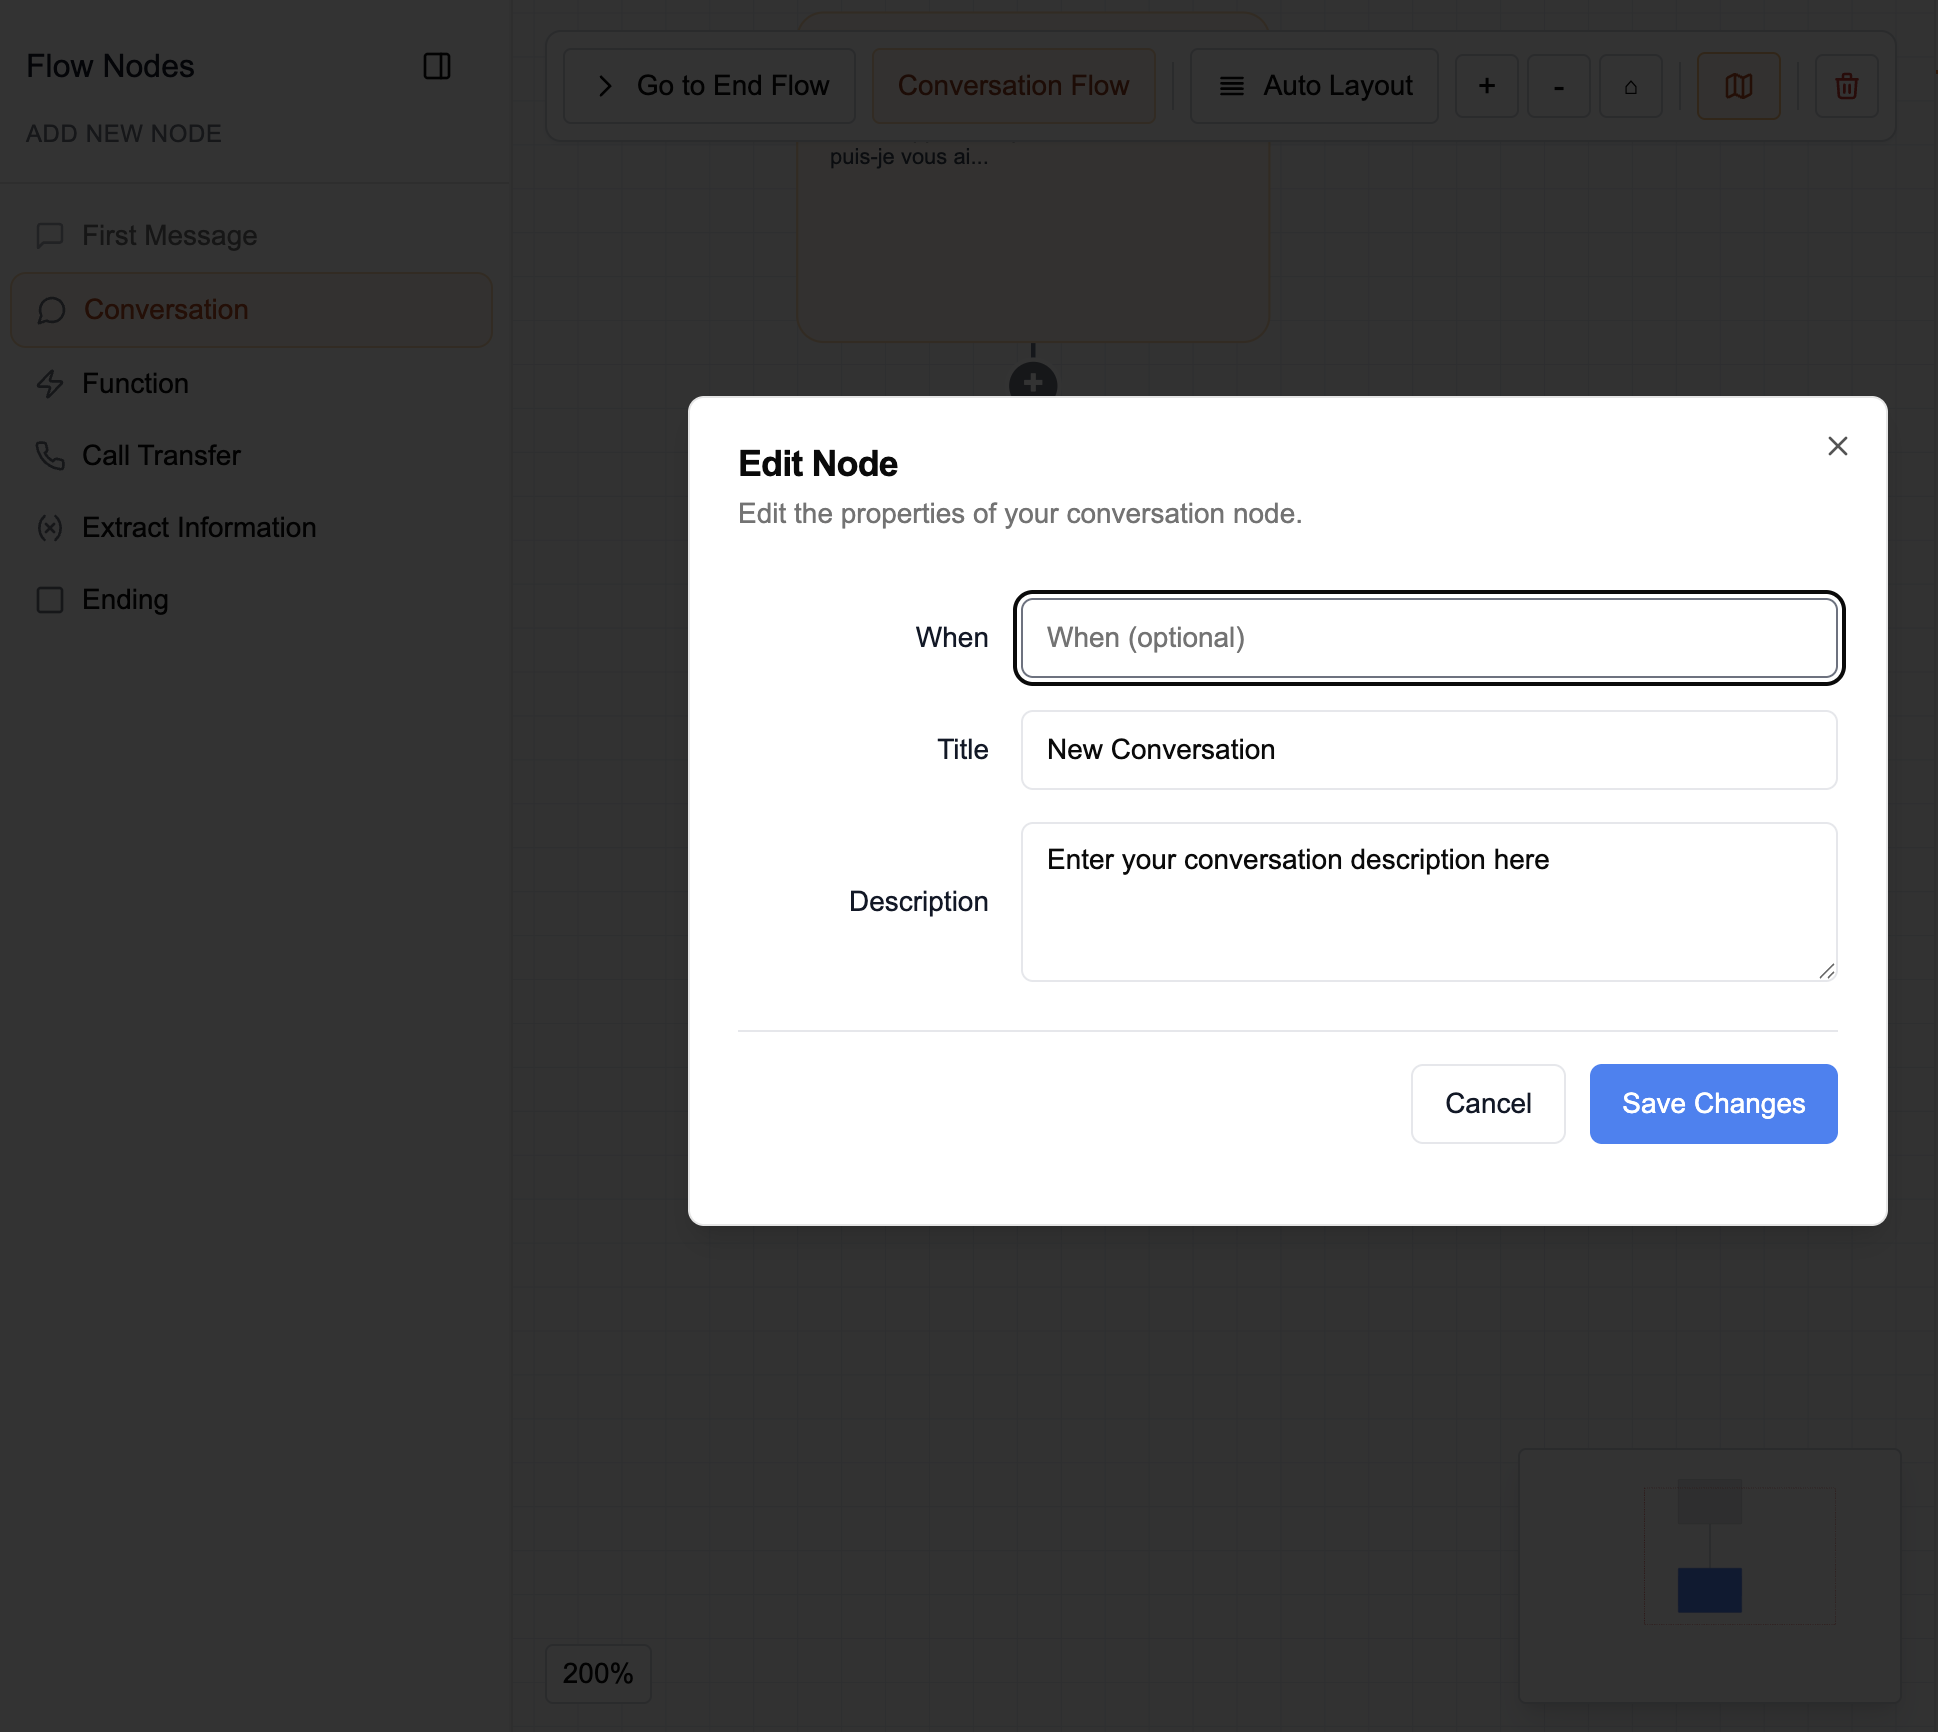The height and width of the screenshot is (1732, 1938).
Task: Click the When (optional) input field
Action: [1428, 638]
